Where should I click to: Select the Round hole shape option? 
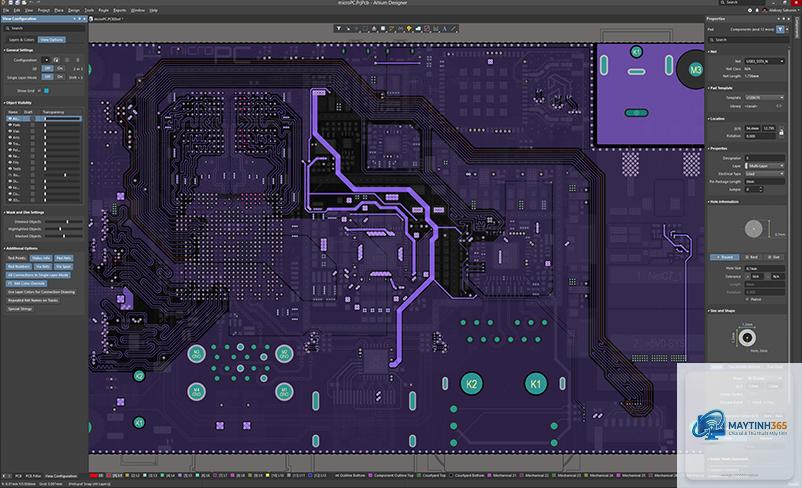[724, 257]
